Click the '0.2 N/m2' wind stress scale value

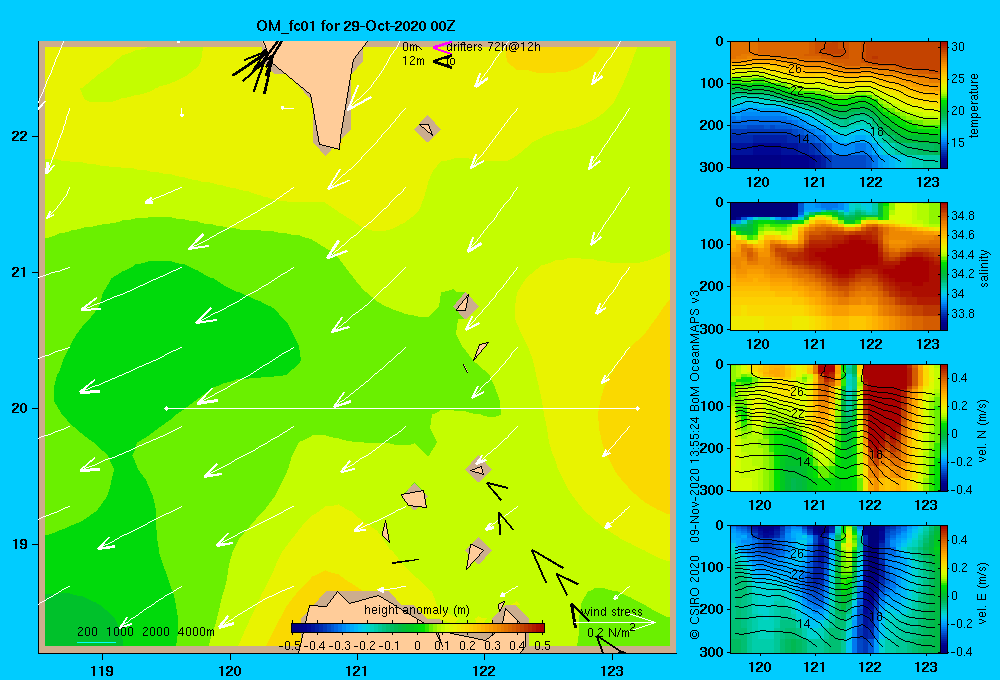(x=610, y=632)
